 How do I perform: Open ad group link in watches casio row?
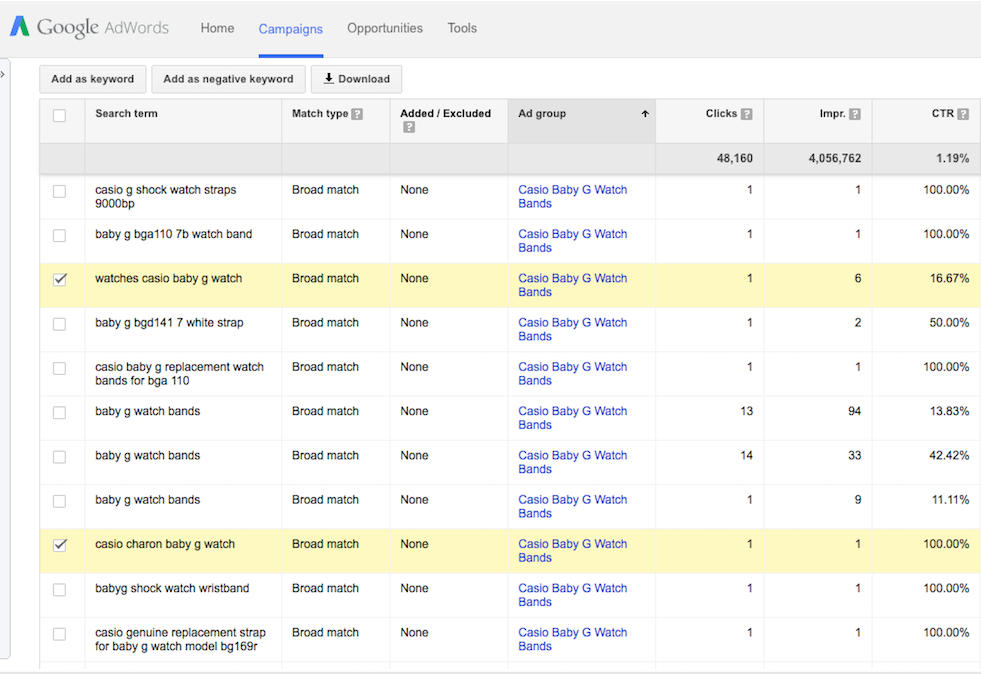click(x=572, y=285)
